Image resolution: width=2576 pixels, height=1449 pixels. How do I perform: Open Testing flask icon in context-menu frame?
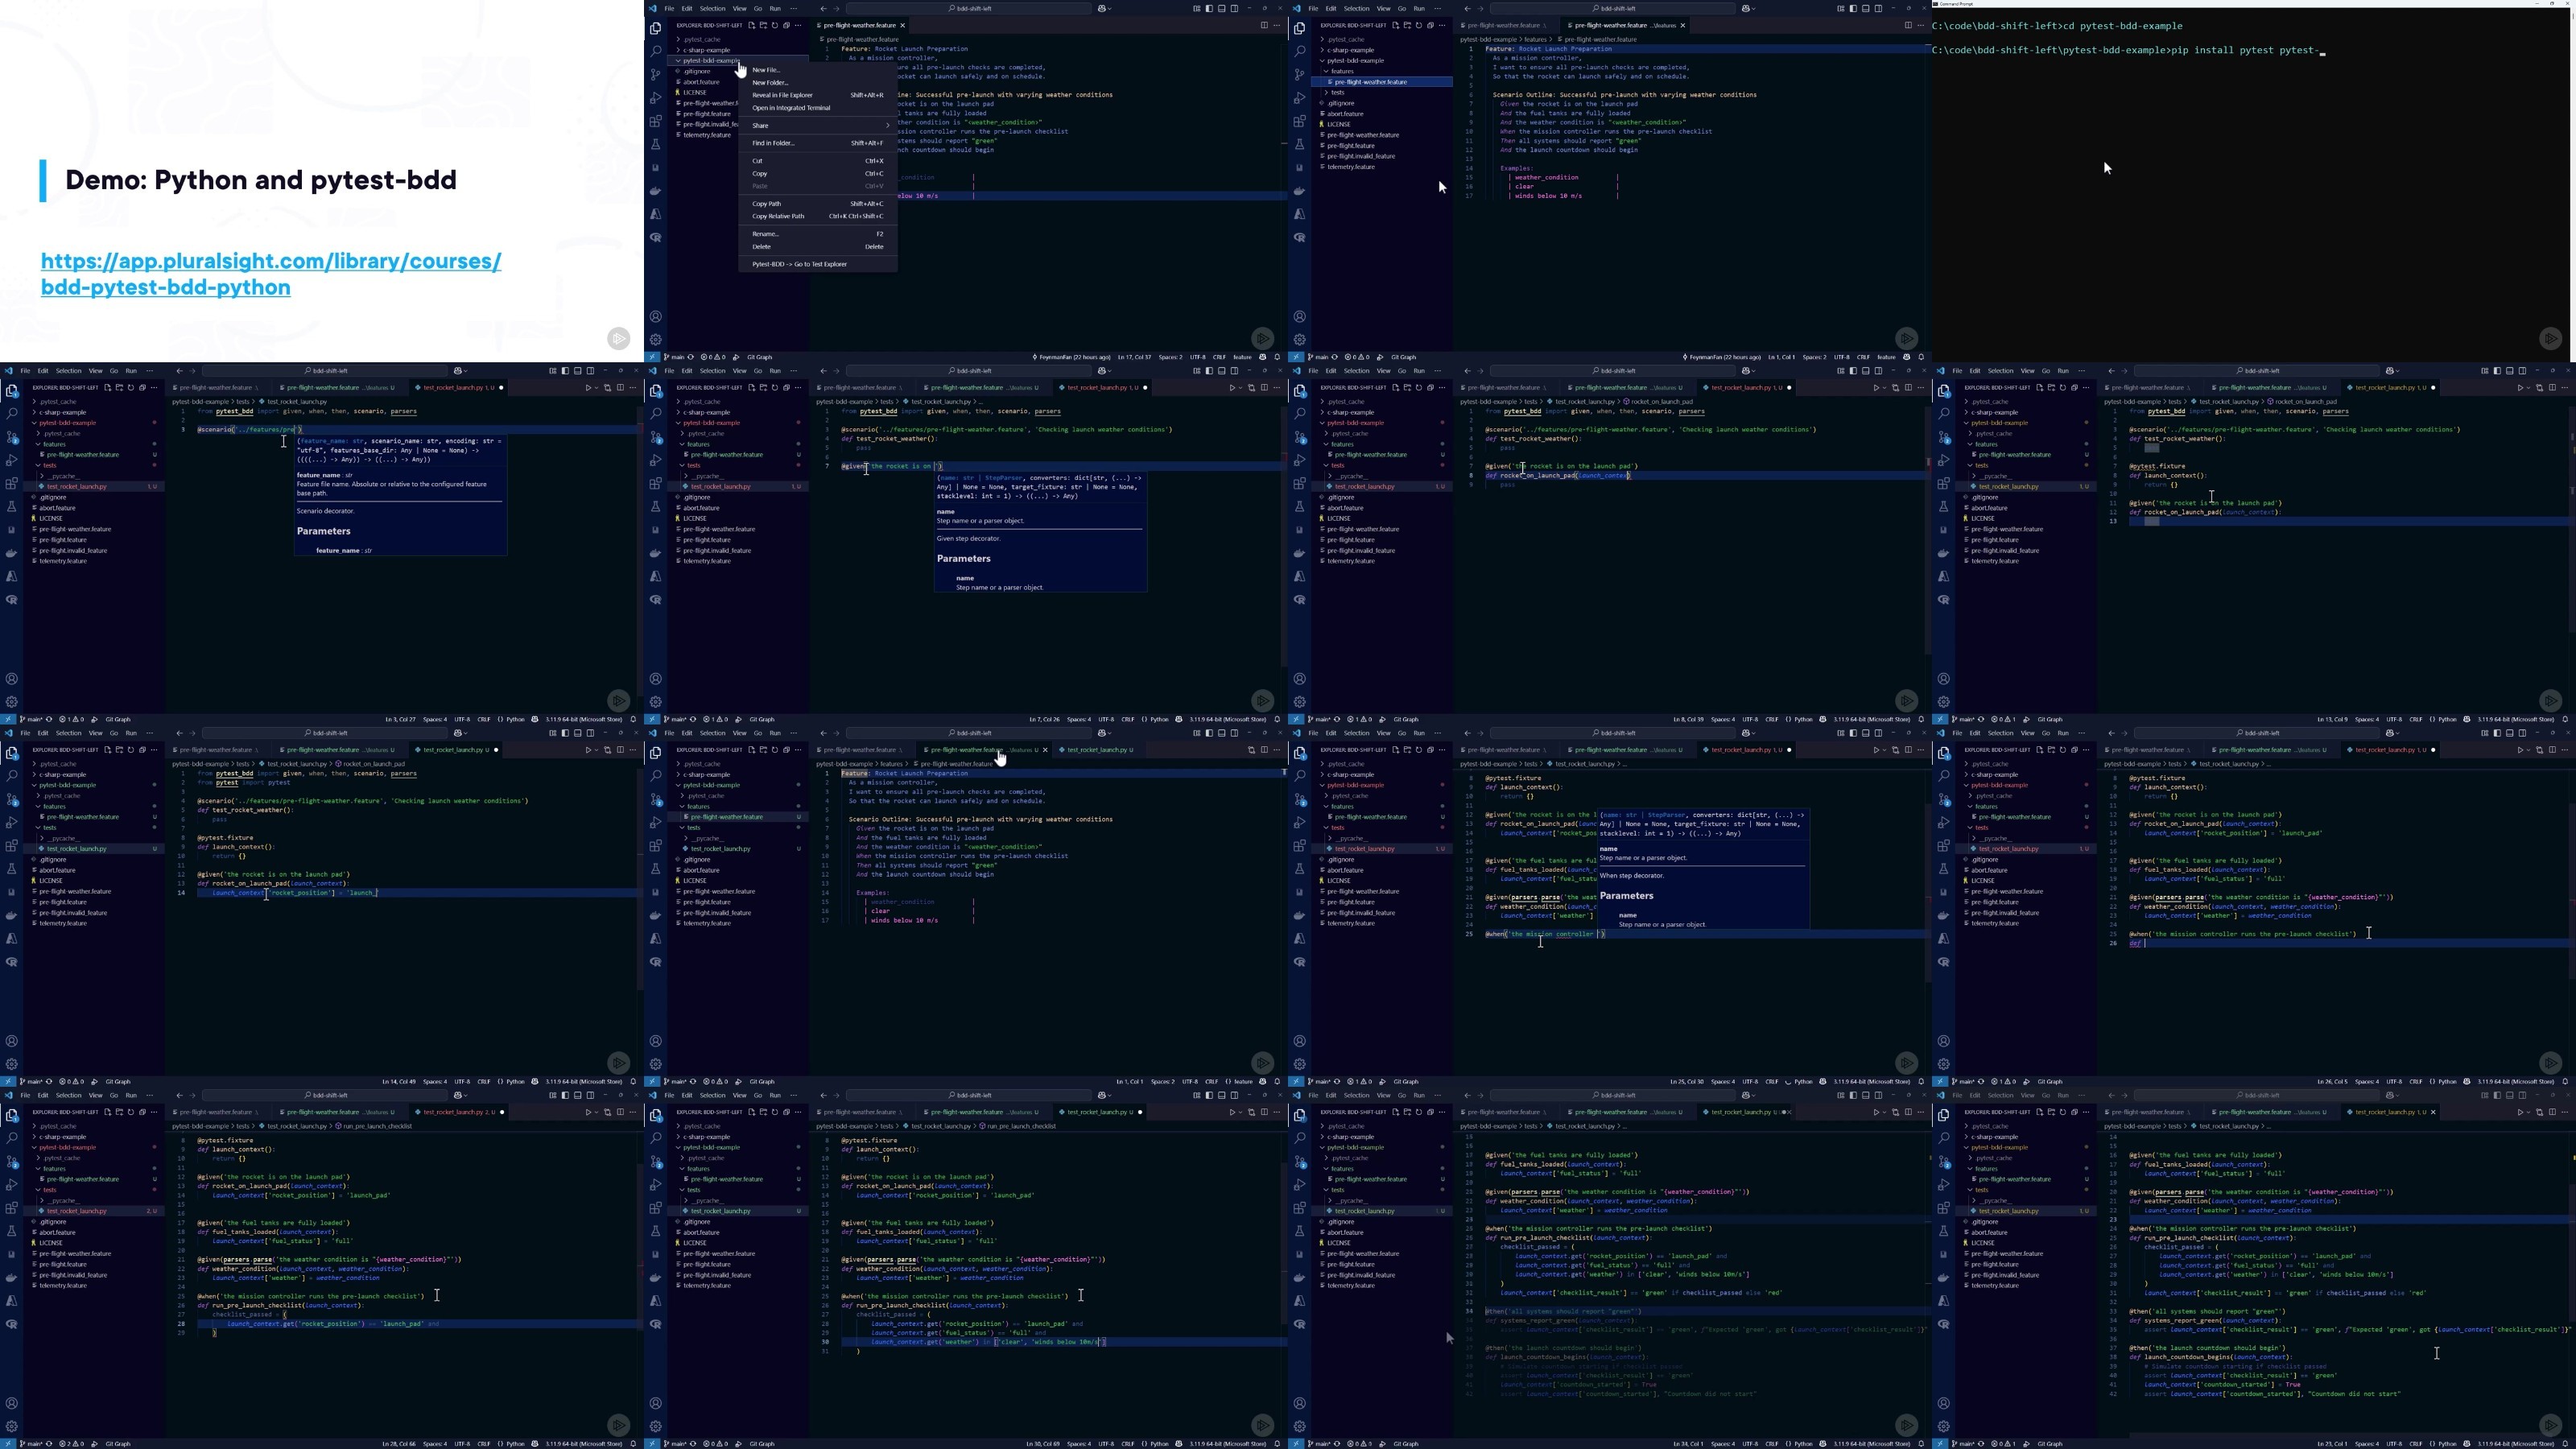(656, 145)
